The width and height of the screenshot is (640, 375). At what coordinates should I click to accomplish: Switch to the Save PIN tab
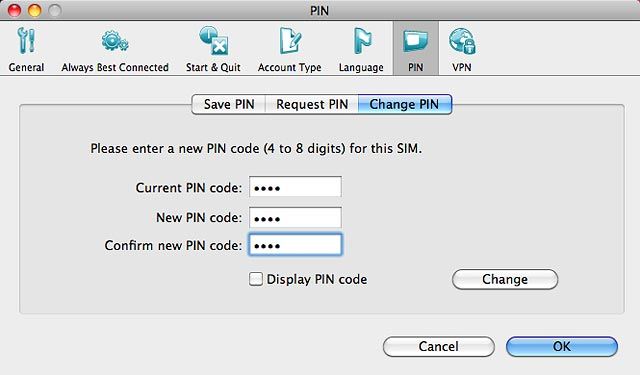tap(229, 104)
